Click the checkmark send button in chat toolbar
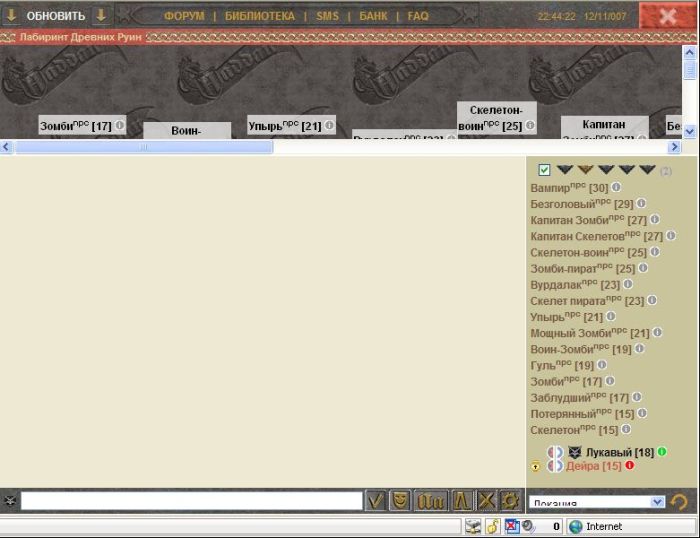 375,500
